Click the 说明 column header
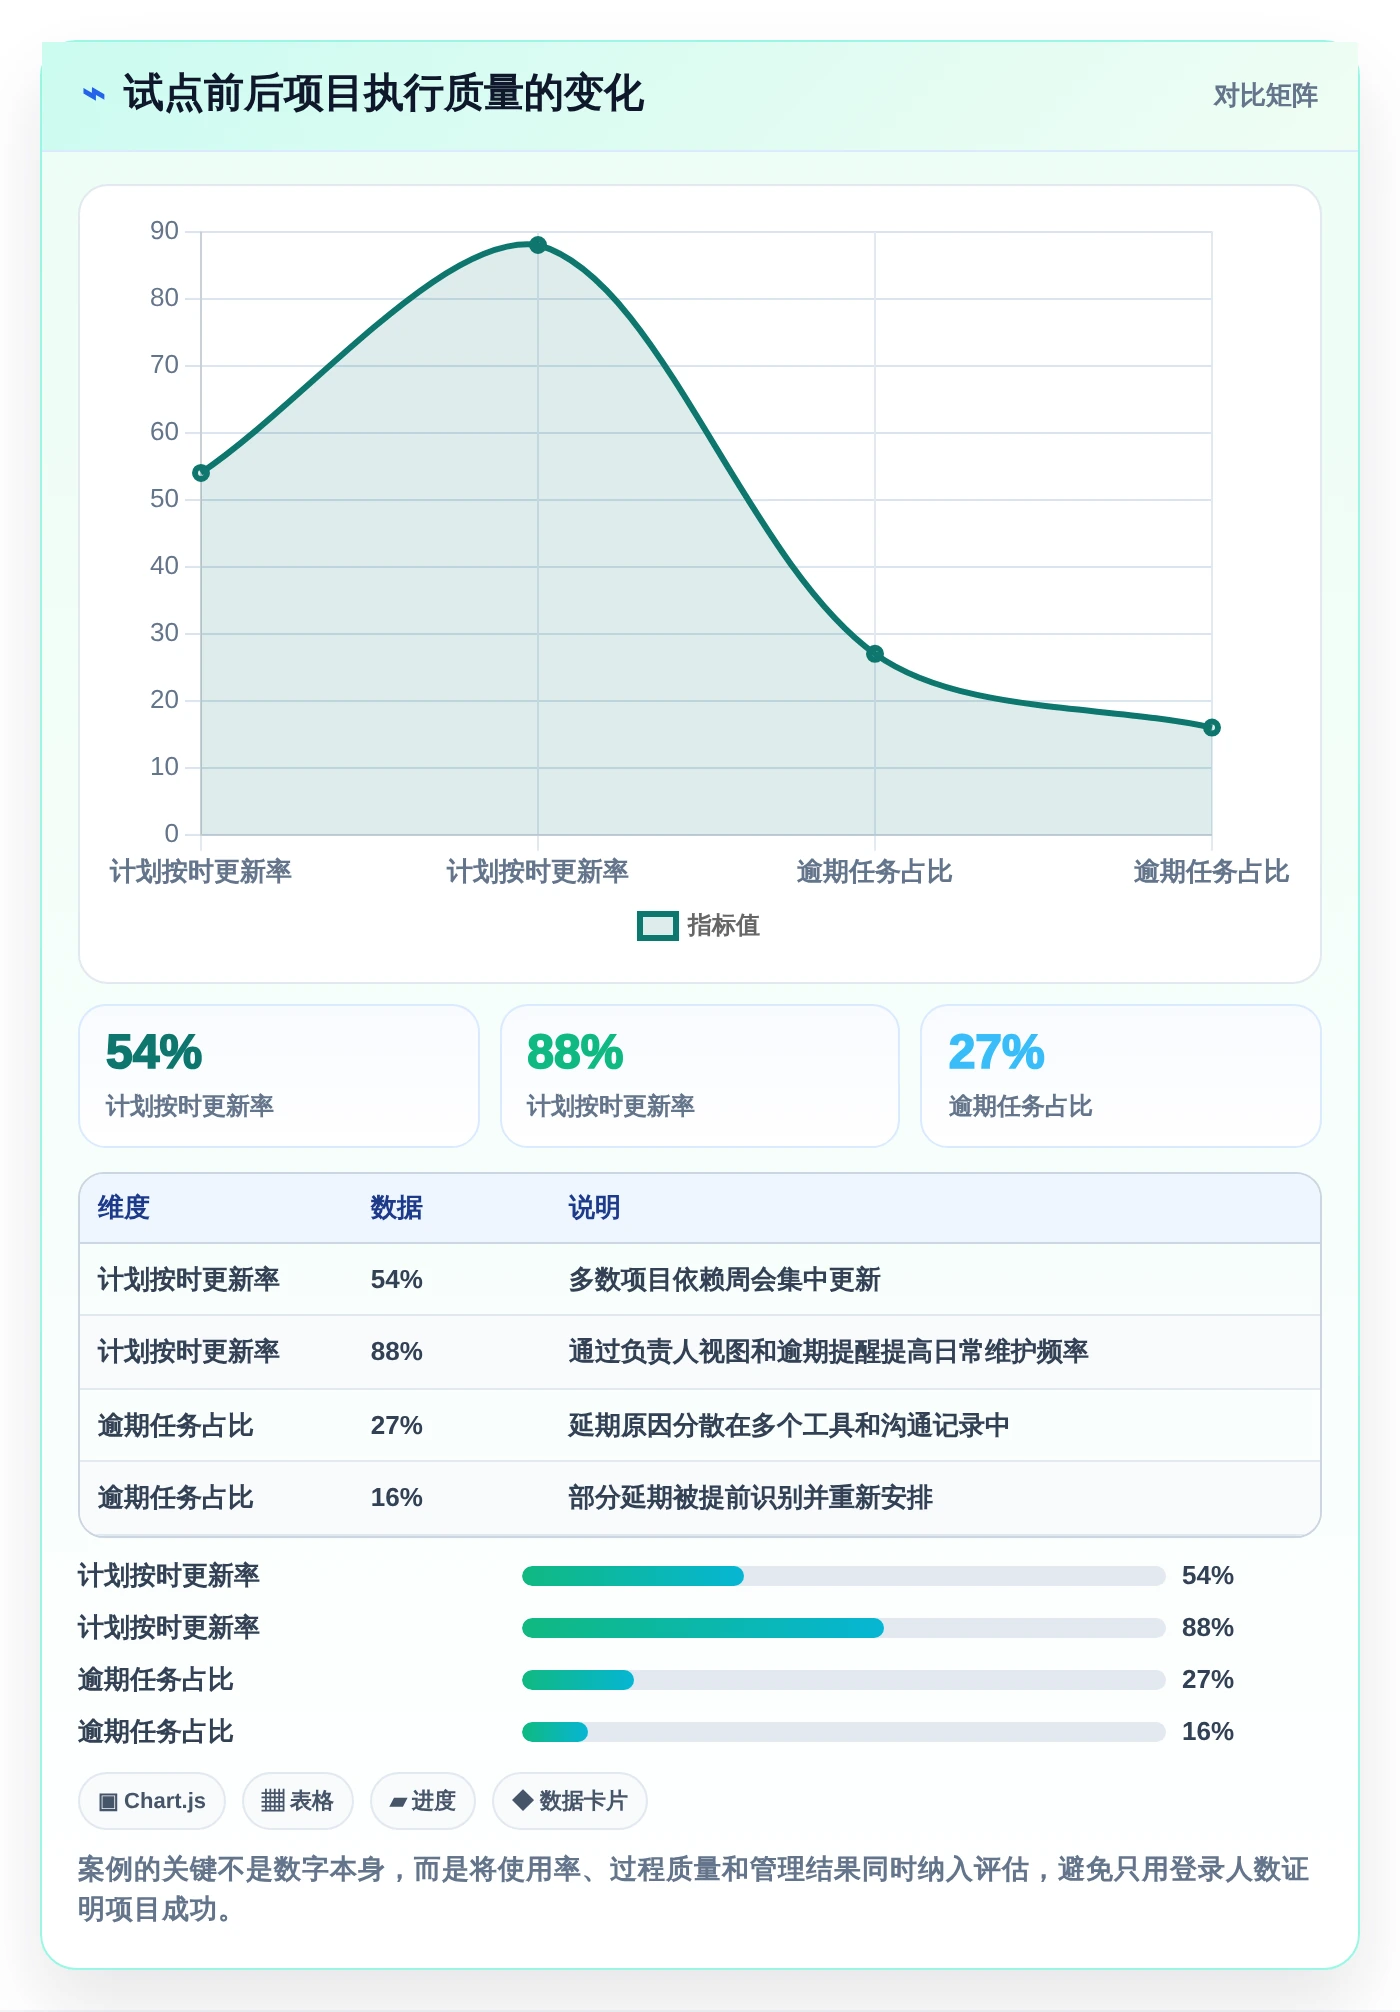 (594, 1208)
